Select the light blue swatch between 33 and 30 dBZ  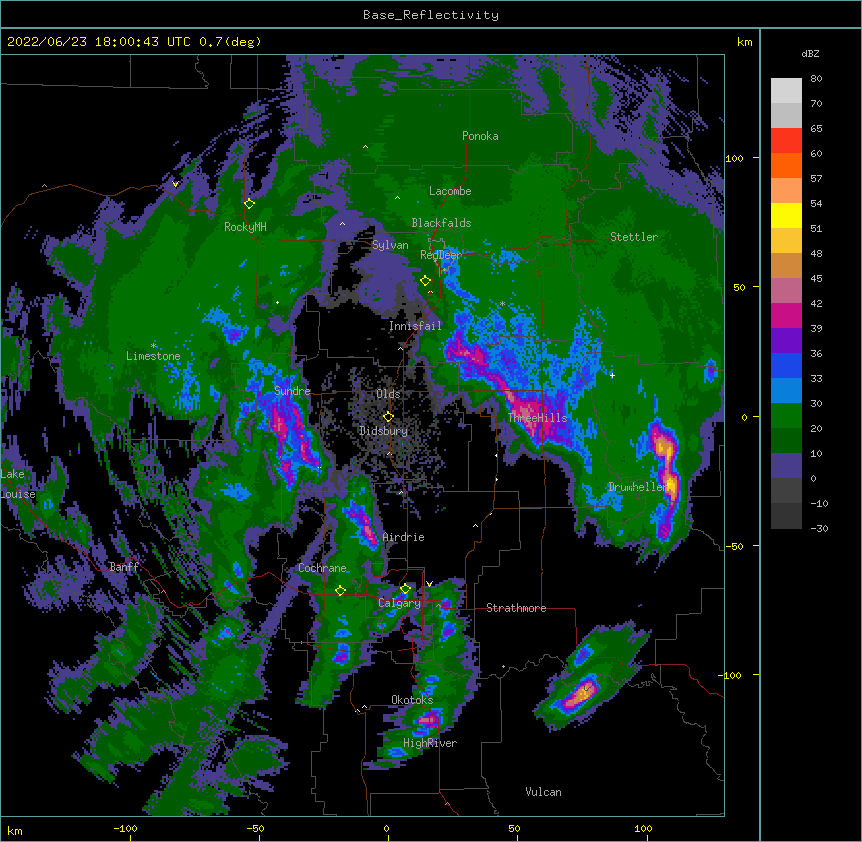786,391
